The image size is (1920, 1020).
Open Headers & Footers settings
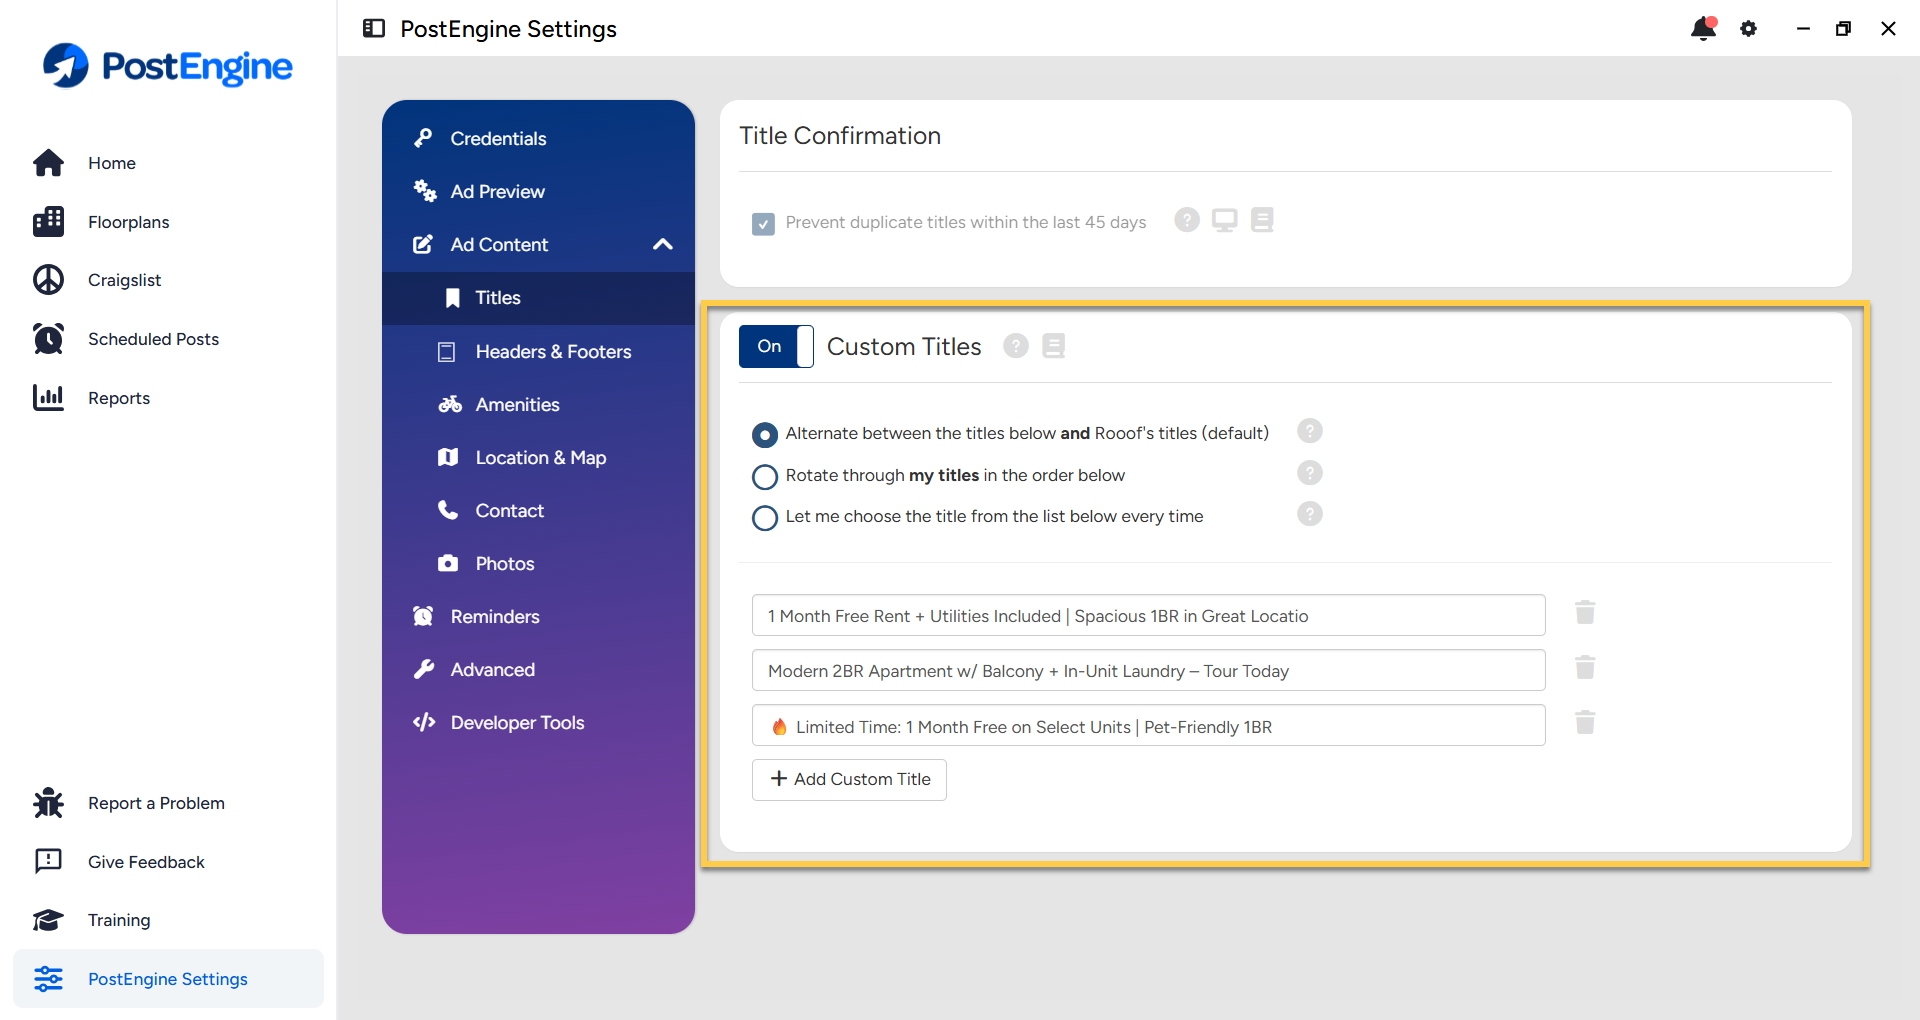point(553,351)
